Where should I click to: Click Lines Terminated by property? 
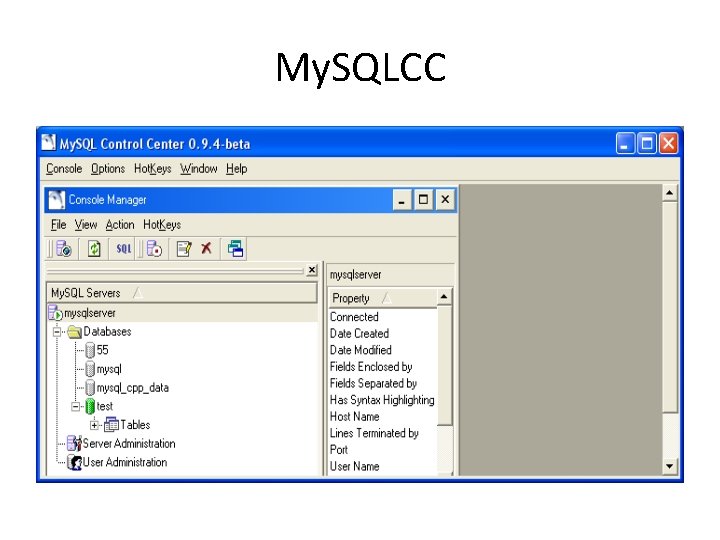[x=374, y=433]
